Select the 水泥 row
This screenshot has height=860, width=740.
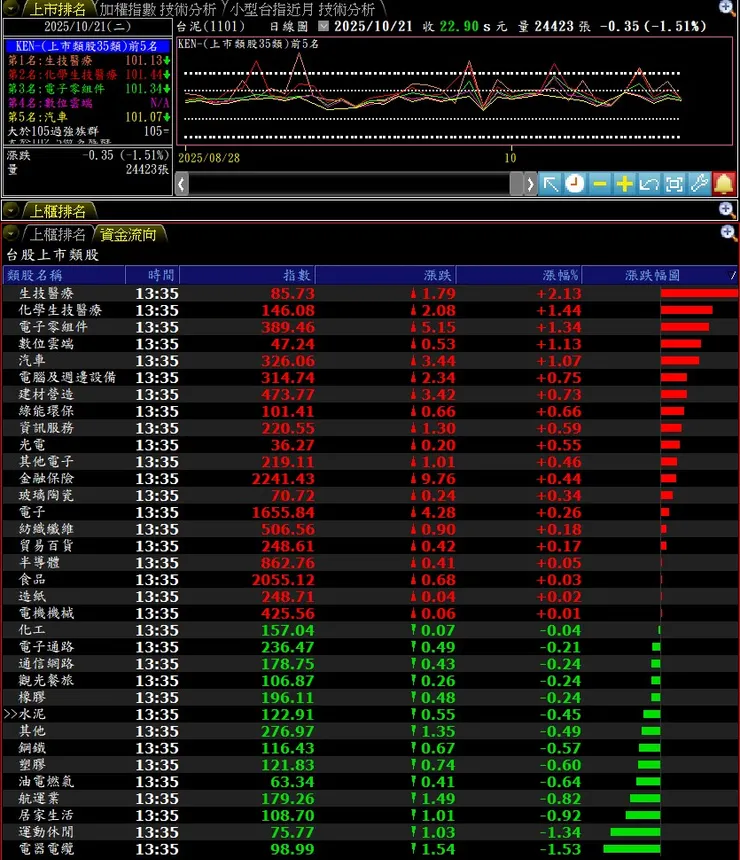tap(370, 714)
